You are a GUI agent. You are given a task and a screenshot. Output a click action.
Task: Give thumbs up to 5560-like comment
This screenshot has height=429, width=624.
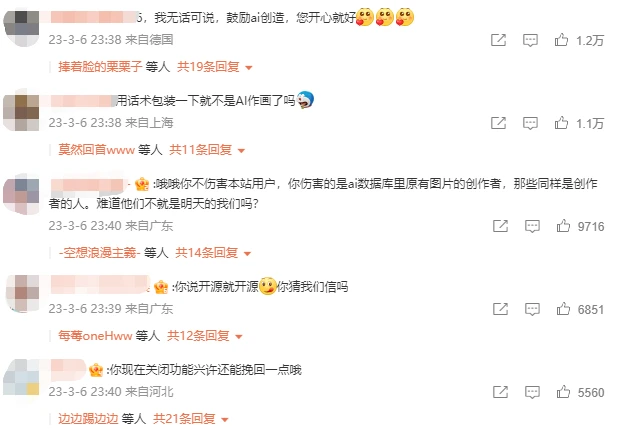[563, 392]
